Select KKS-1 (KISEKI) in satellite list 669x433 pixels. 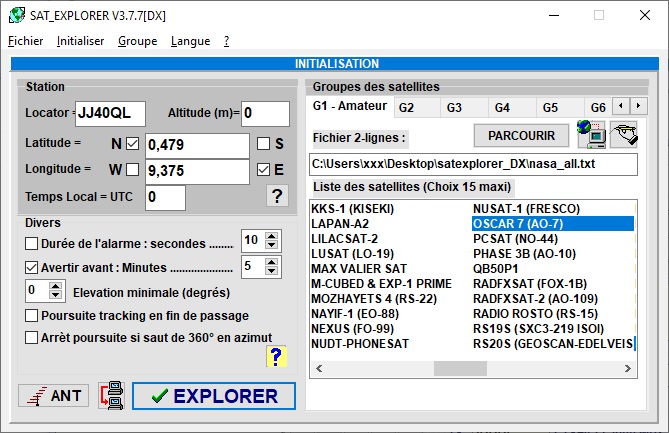pyautogui.click(x=352, y=209)
